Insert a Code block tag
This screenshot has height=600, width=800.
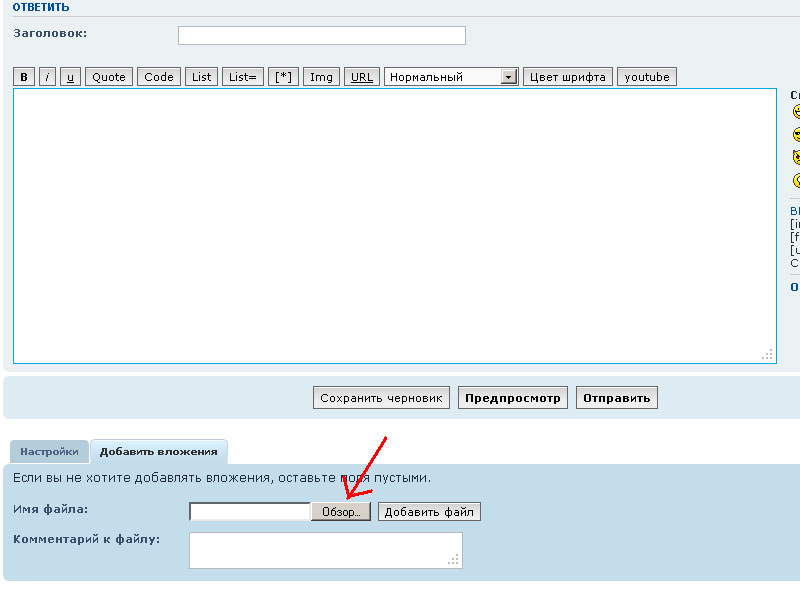(159, 77)
